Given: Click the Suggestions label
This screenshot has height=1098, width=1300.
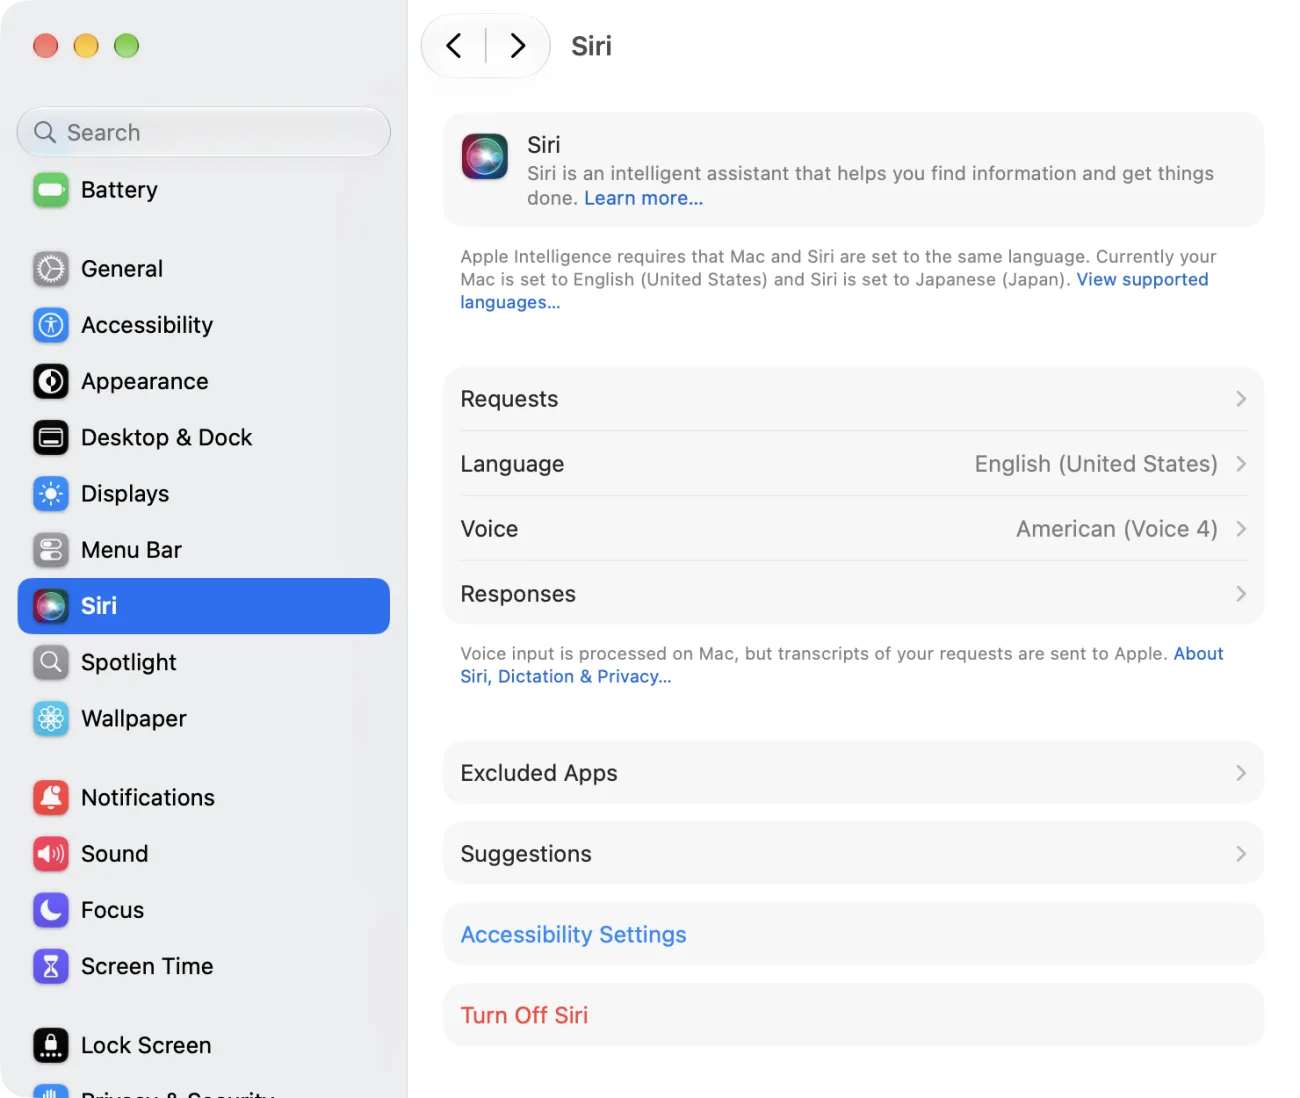Looking at the screenshot, I should coord(526,854).
